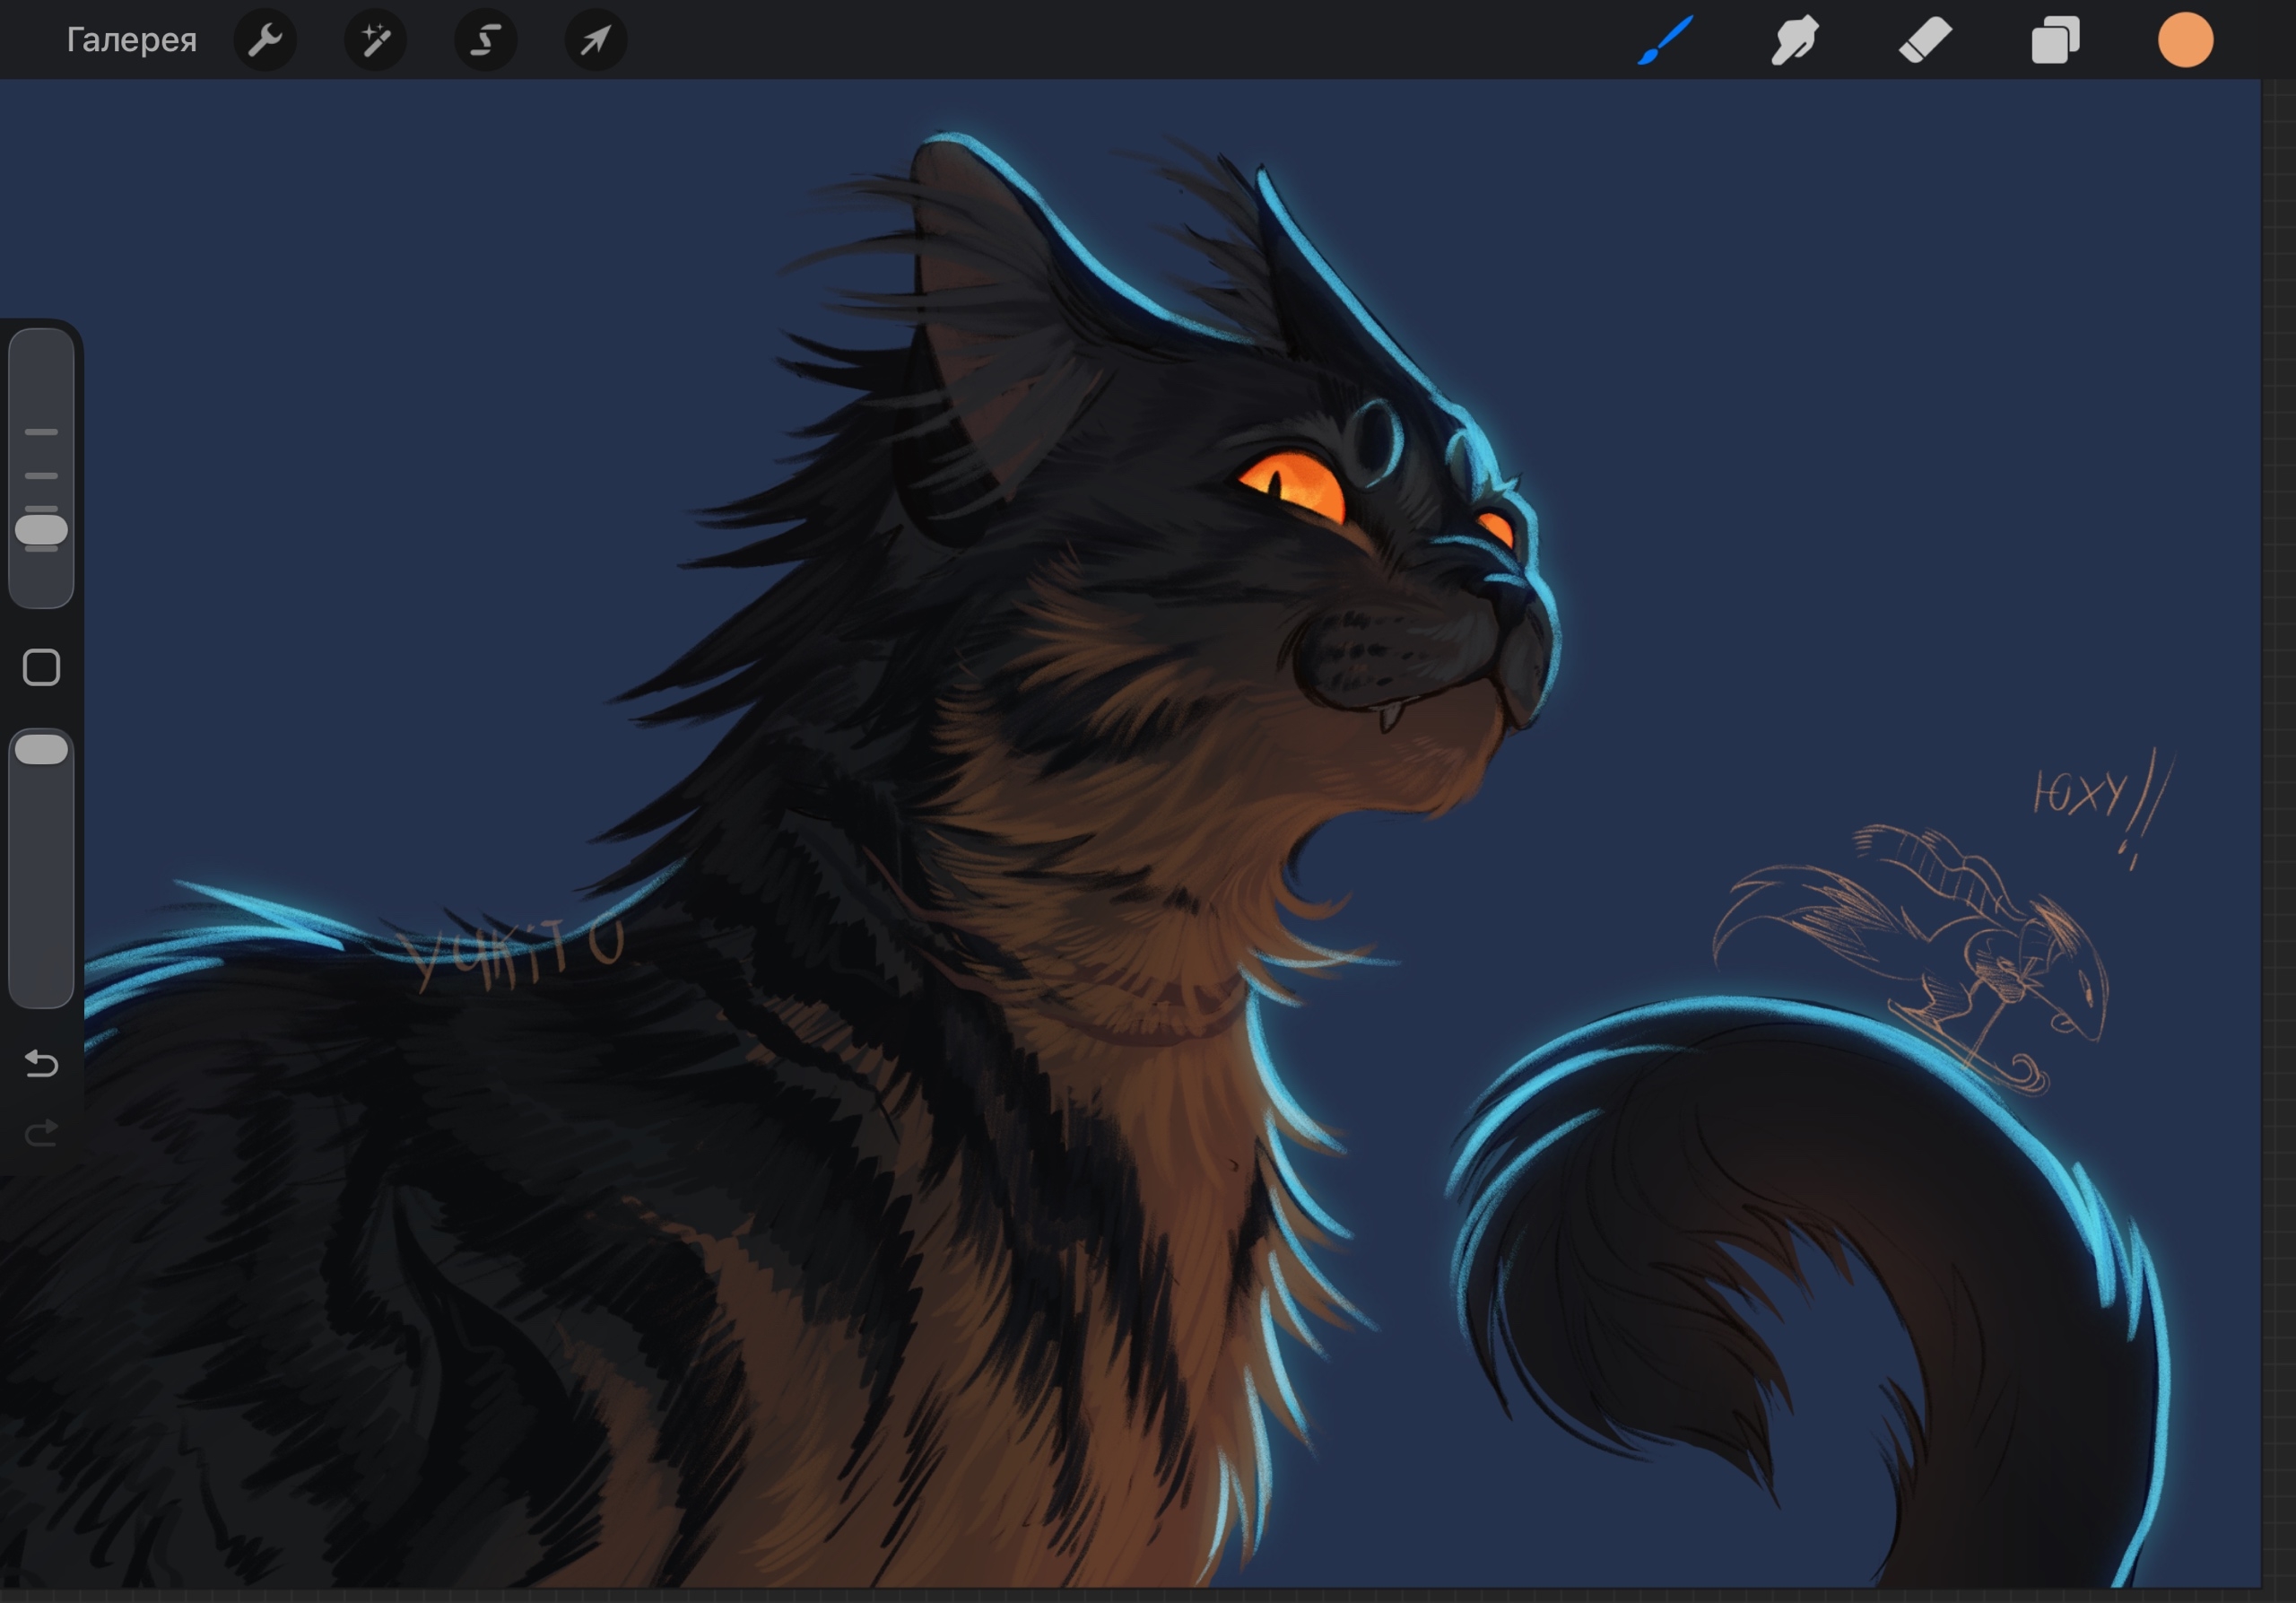The height and width of the screenshot is (1603, 2296).
Task: Open the Actions wrench menu
Action: pyautogui.click(x=265, y=40)
